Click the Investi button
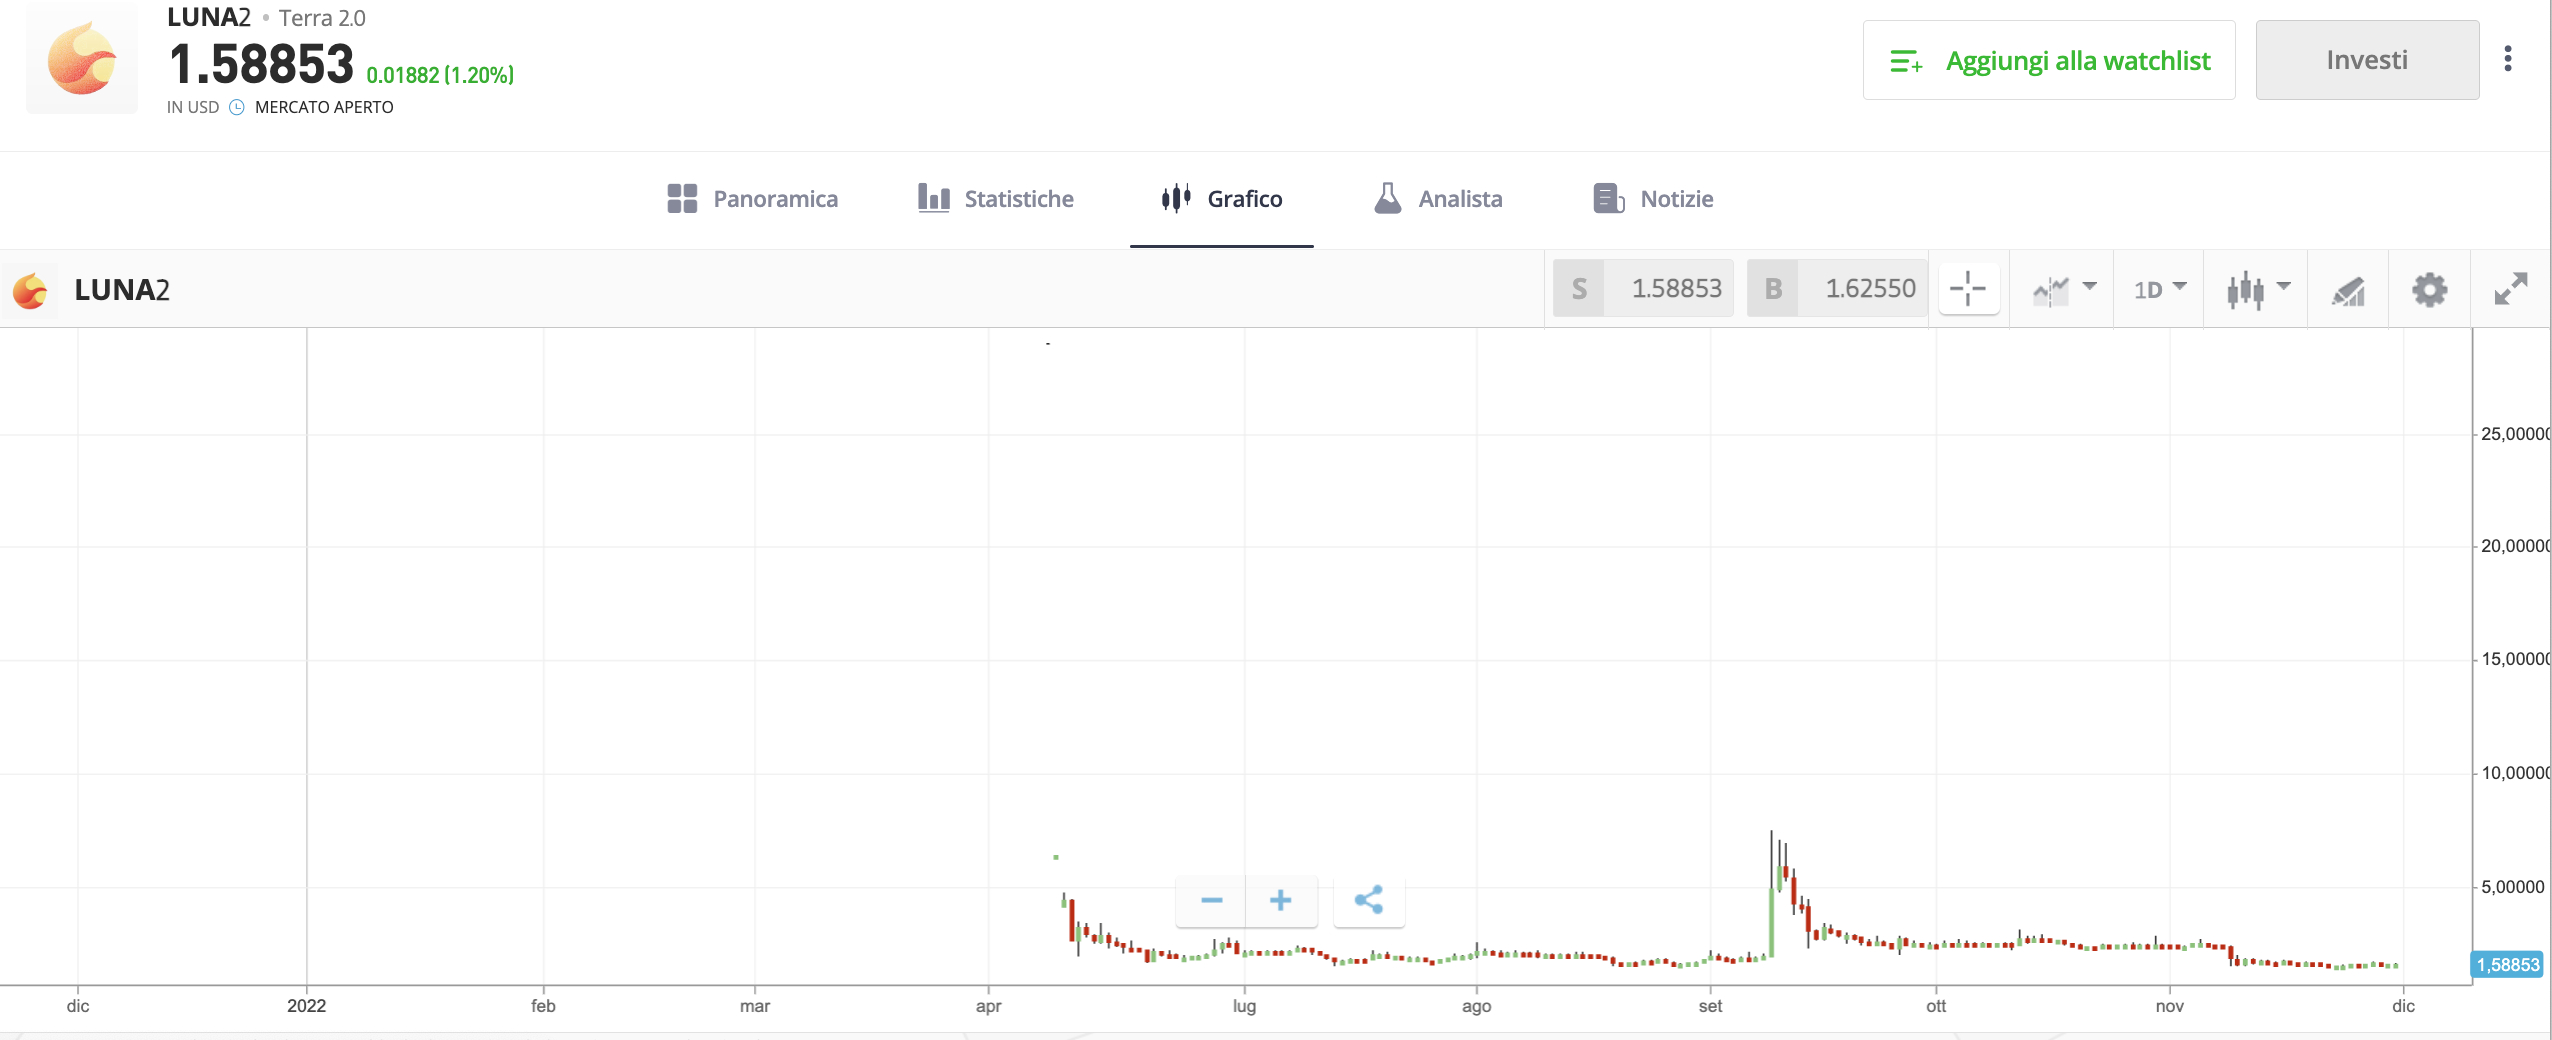 pos(2367,60)
